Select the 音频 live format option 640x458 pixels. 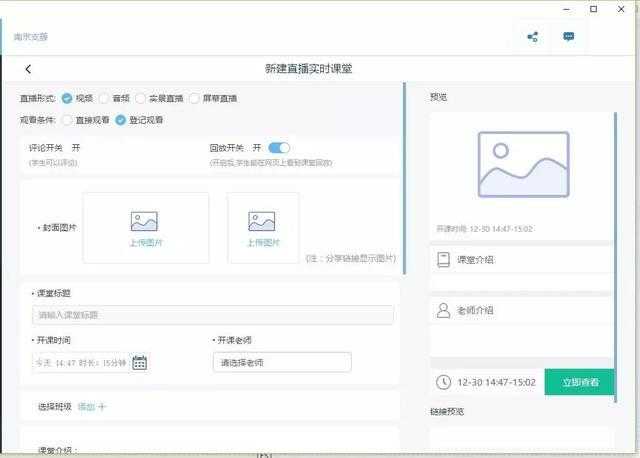pos(104,98)
